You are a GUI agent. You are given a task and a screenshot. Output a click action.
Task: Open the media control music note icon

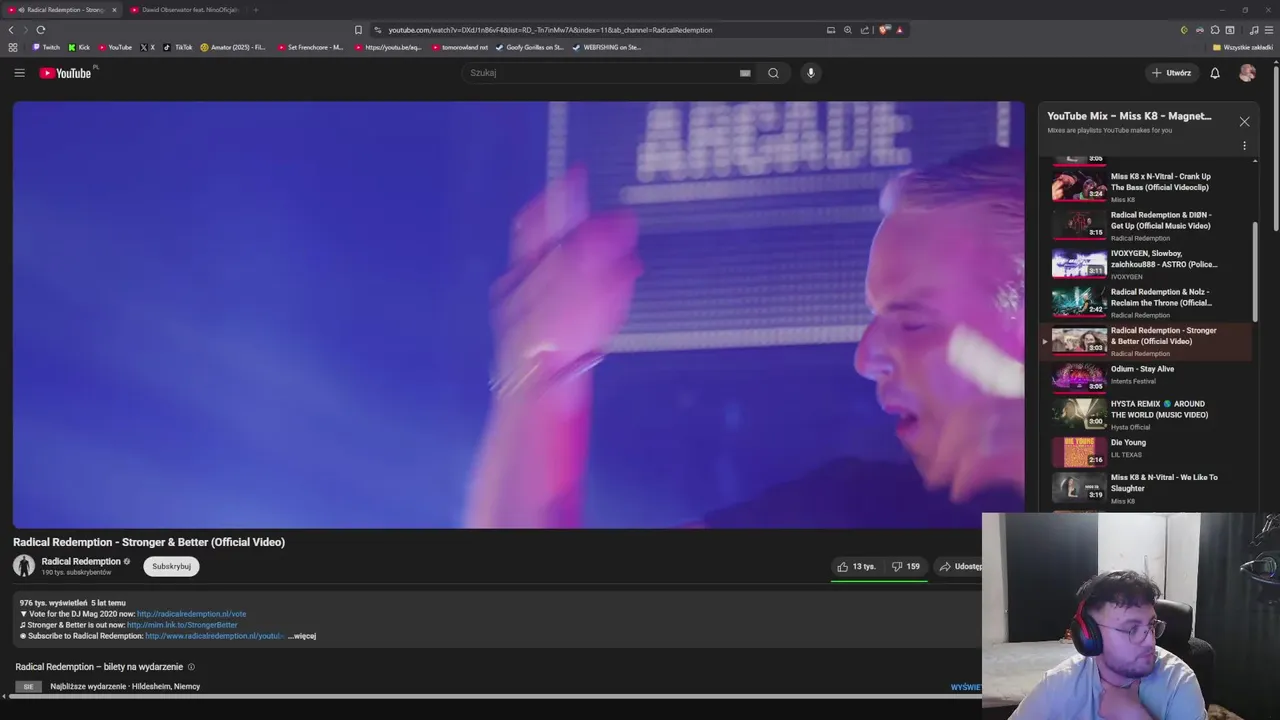[x=1255, y=30]
